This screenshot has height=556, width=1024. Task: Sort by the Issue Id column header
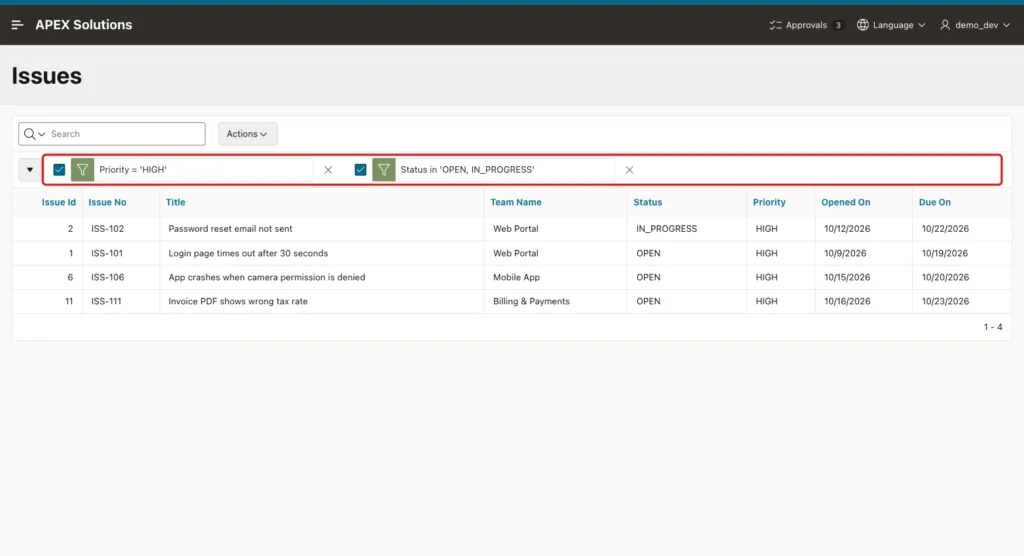pyautogui.click(x=59, y=203)
